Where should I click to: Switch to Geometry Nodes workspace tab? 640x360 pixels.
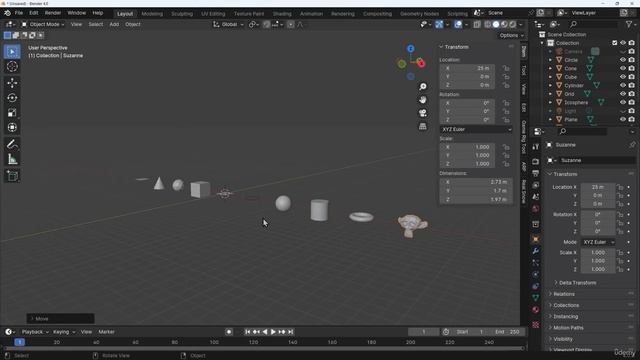click(x=419, y=13)
